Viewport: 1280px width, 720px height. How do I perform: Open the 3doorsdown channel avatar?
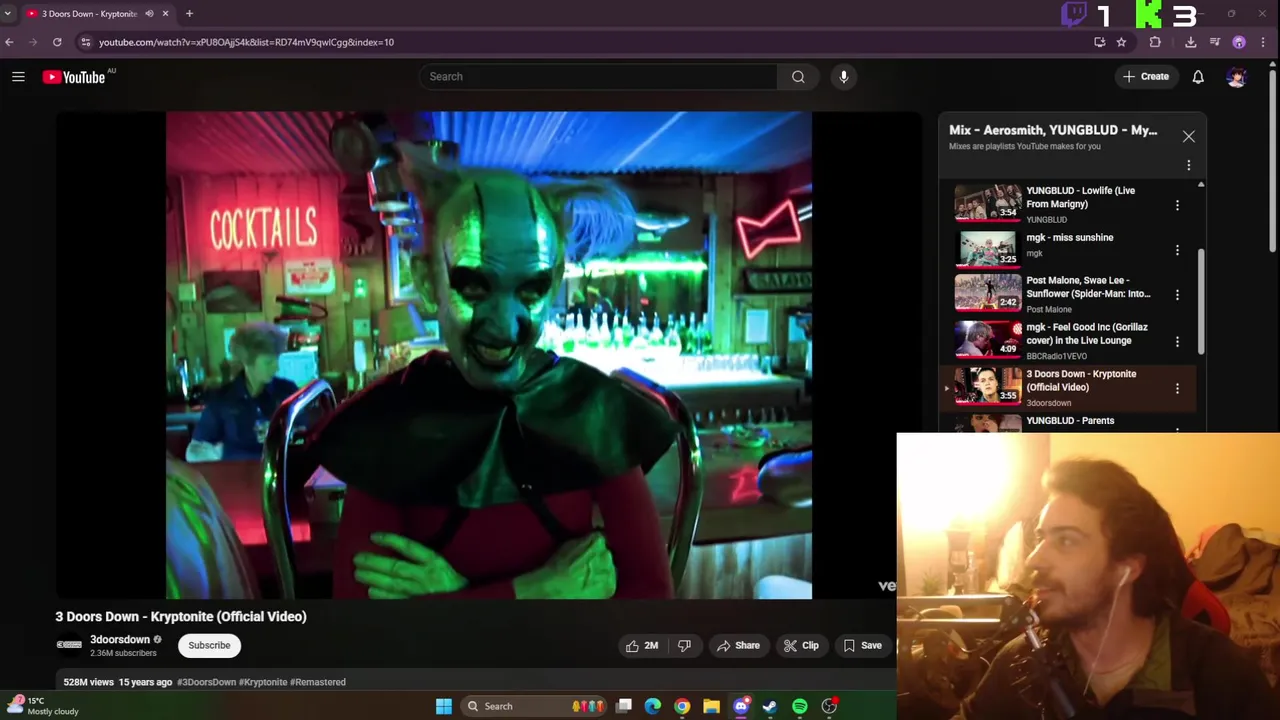69,645
